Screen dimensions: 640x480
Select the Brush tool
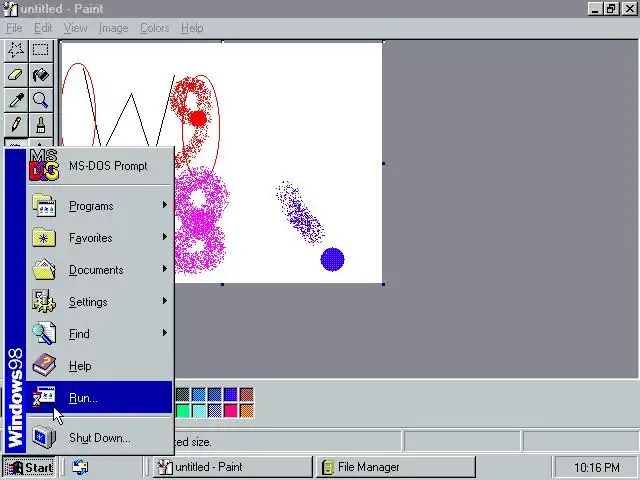coord(40,125)
